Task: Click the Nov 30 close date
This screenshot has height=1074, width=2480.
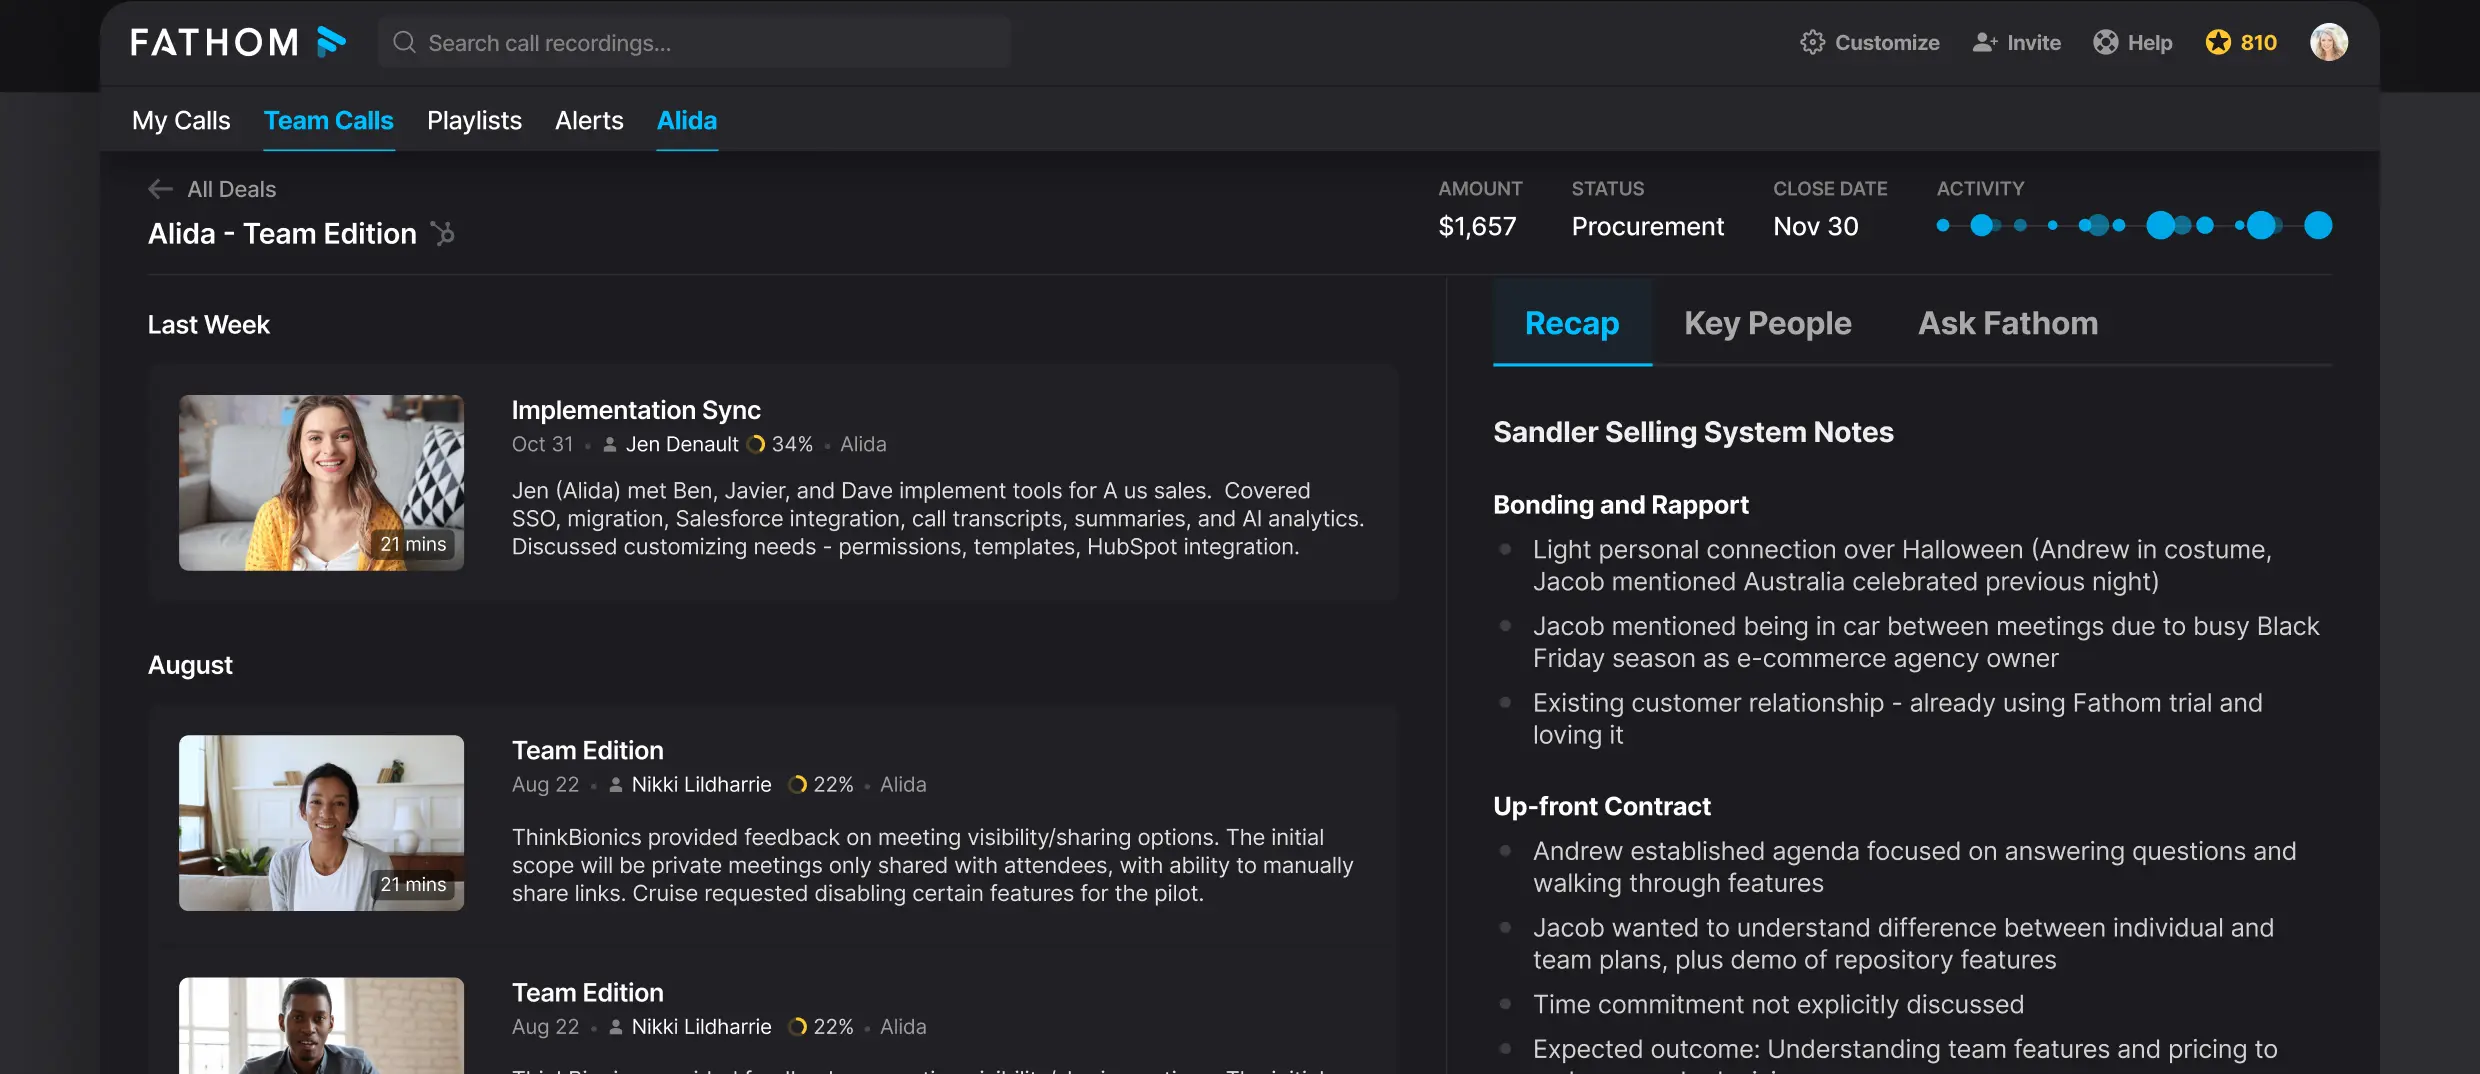Action: pos(1816,227)
